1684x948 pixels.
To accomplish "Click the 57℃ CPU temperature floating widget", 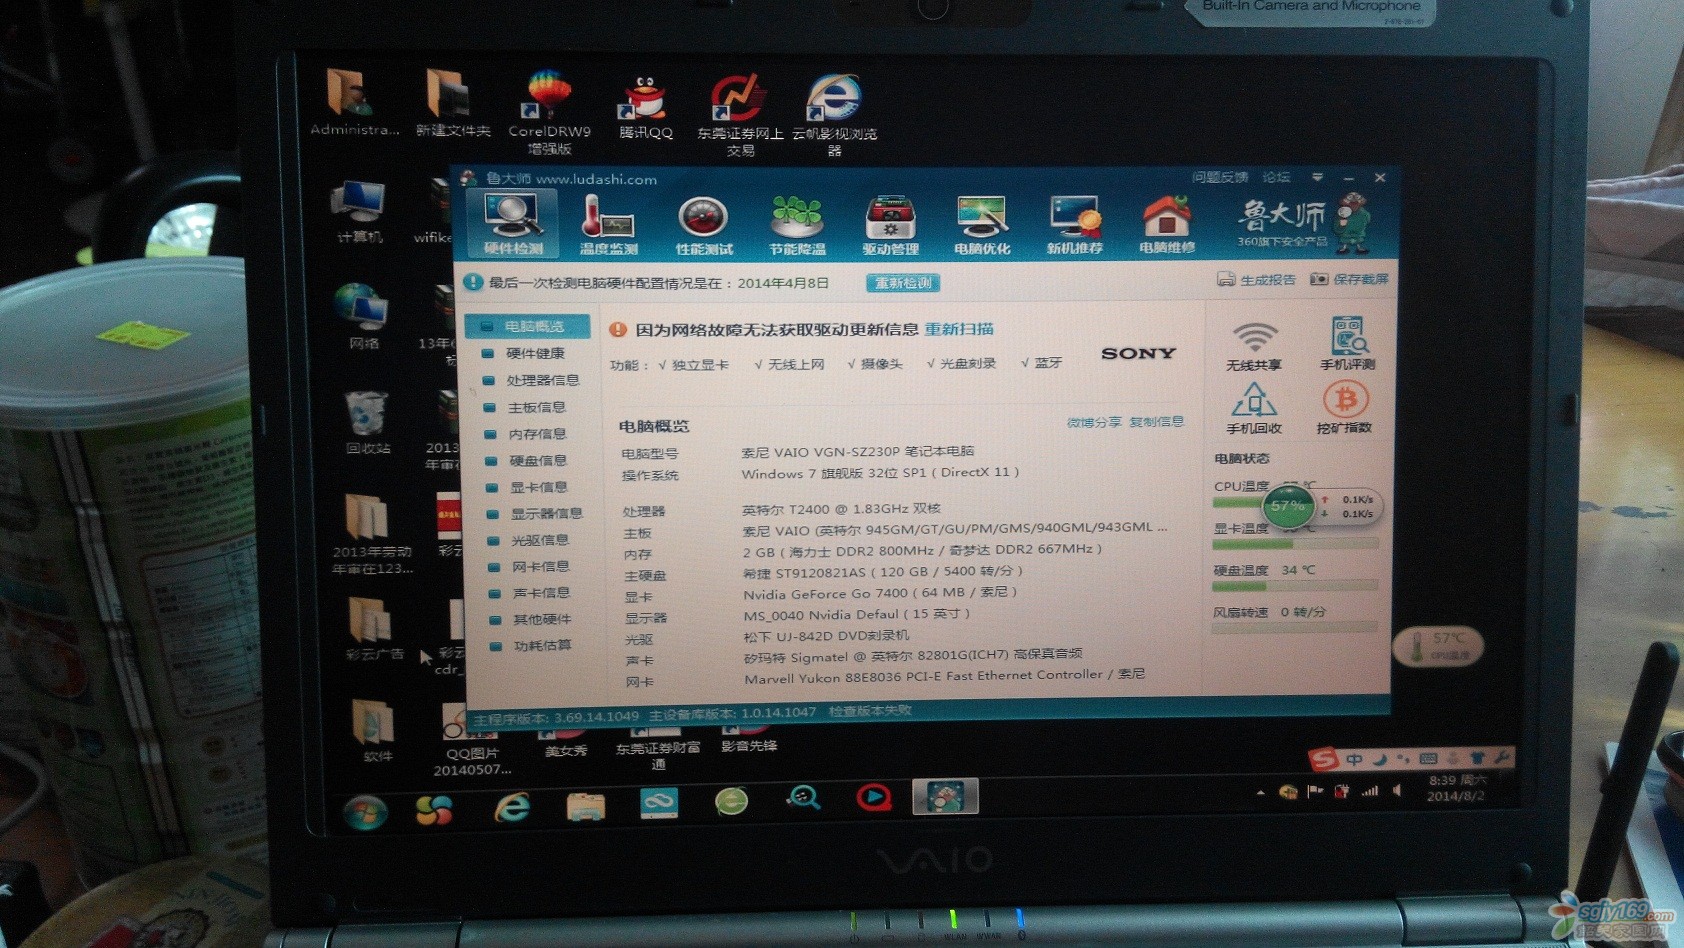I will click(1437, 646).
